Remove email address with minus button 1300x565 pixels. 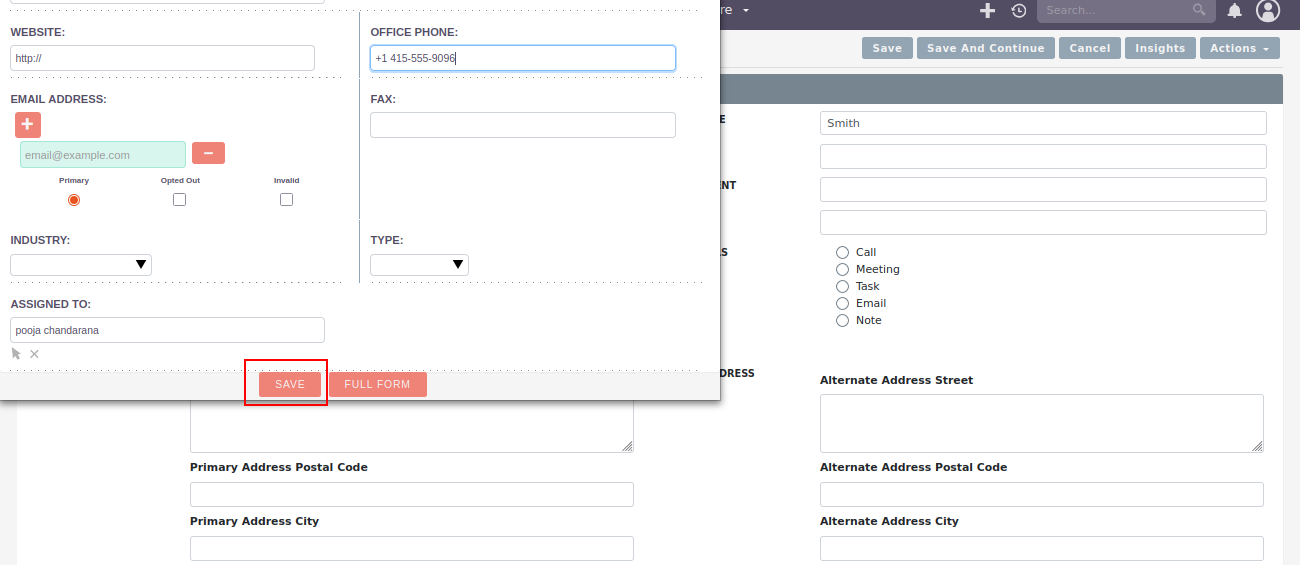[x=208, y=153]
